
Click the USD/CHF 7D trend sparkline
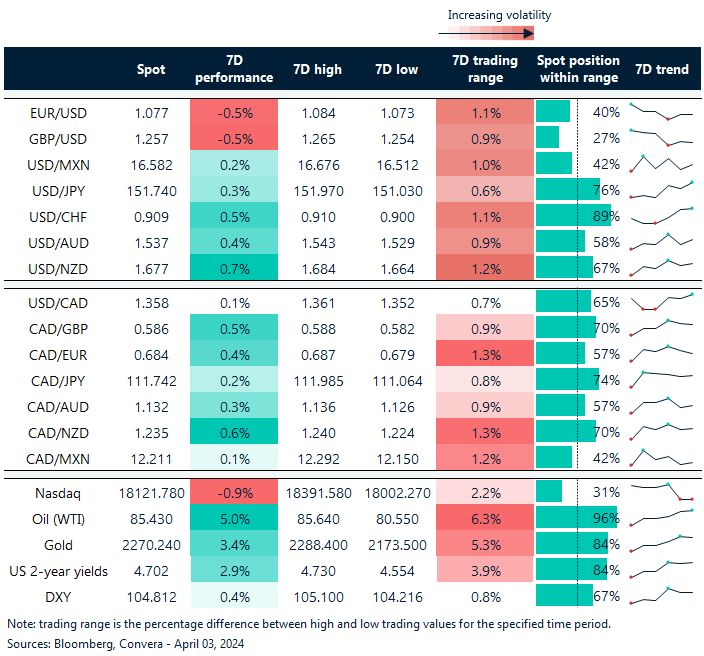[x=661, y=216]
